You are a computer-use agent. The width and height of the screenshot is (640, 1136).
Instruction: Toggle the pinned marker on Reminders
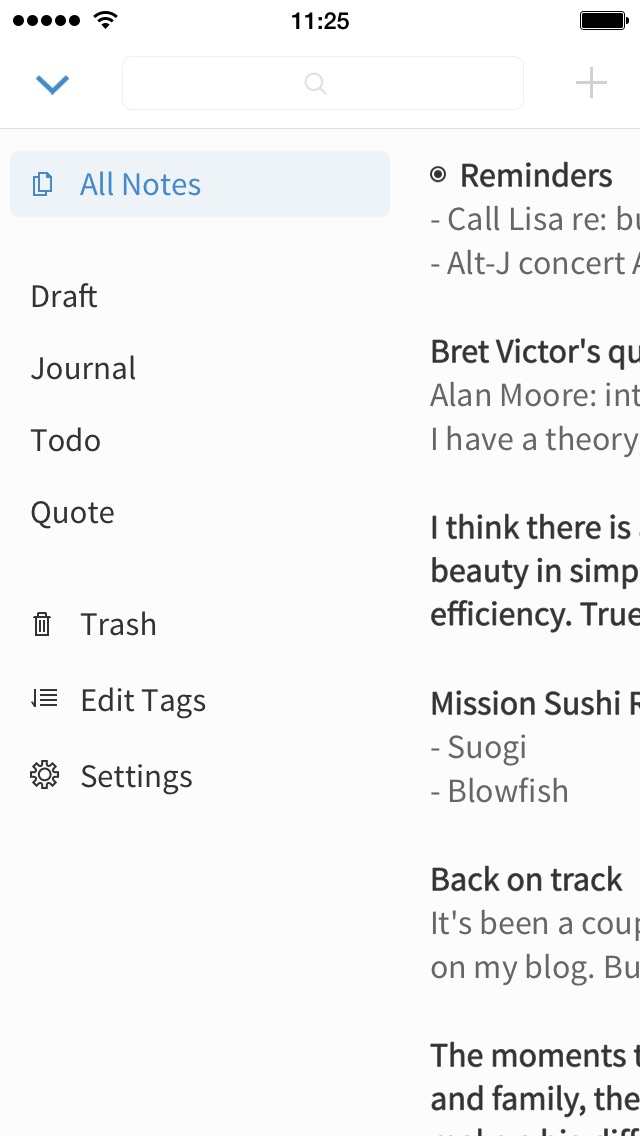pos(438,175)
